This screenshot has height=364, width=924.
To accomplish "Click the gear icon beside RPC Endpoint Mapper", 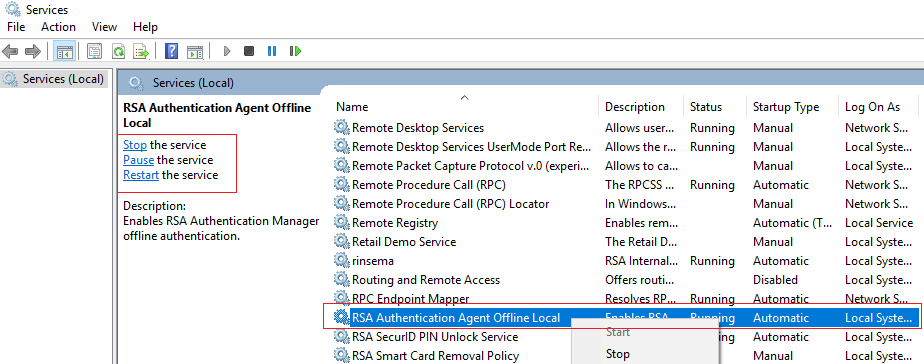I will pos(341,298).
